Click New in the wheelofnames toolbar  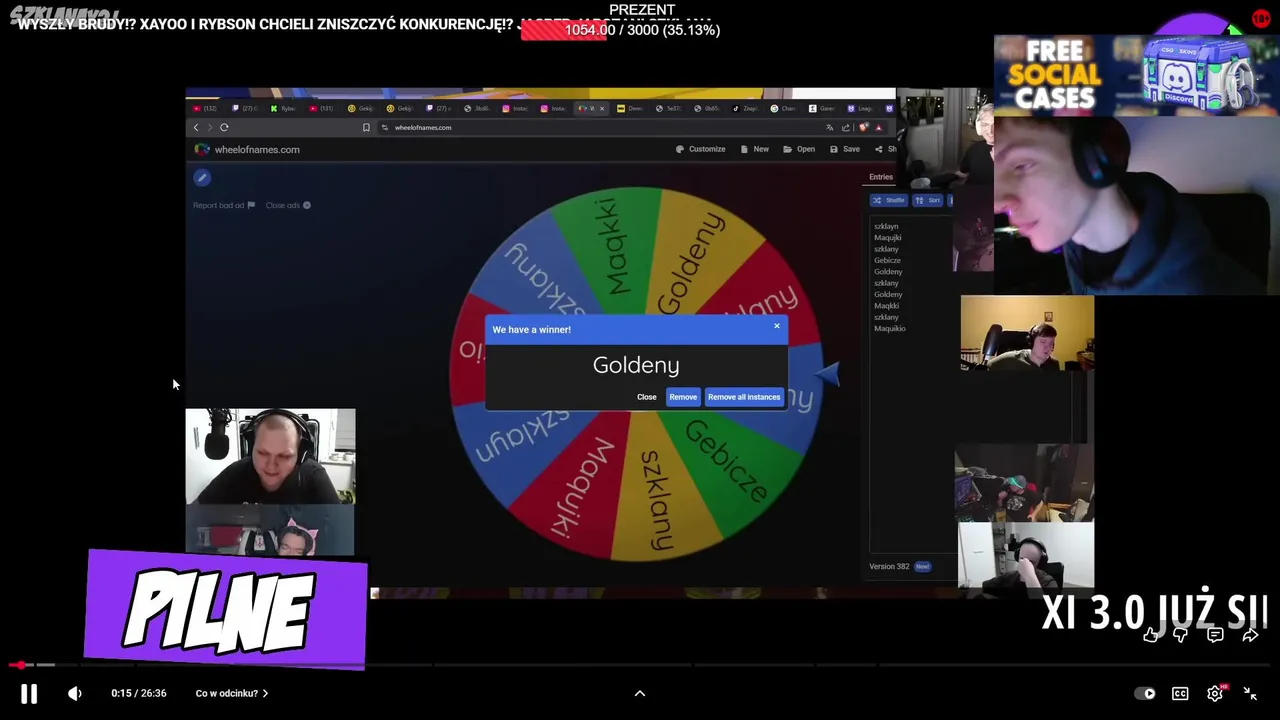pos(755,149)
